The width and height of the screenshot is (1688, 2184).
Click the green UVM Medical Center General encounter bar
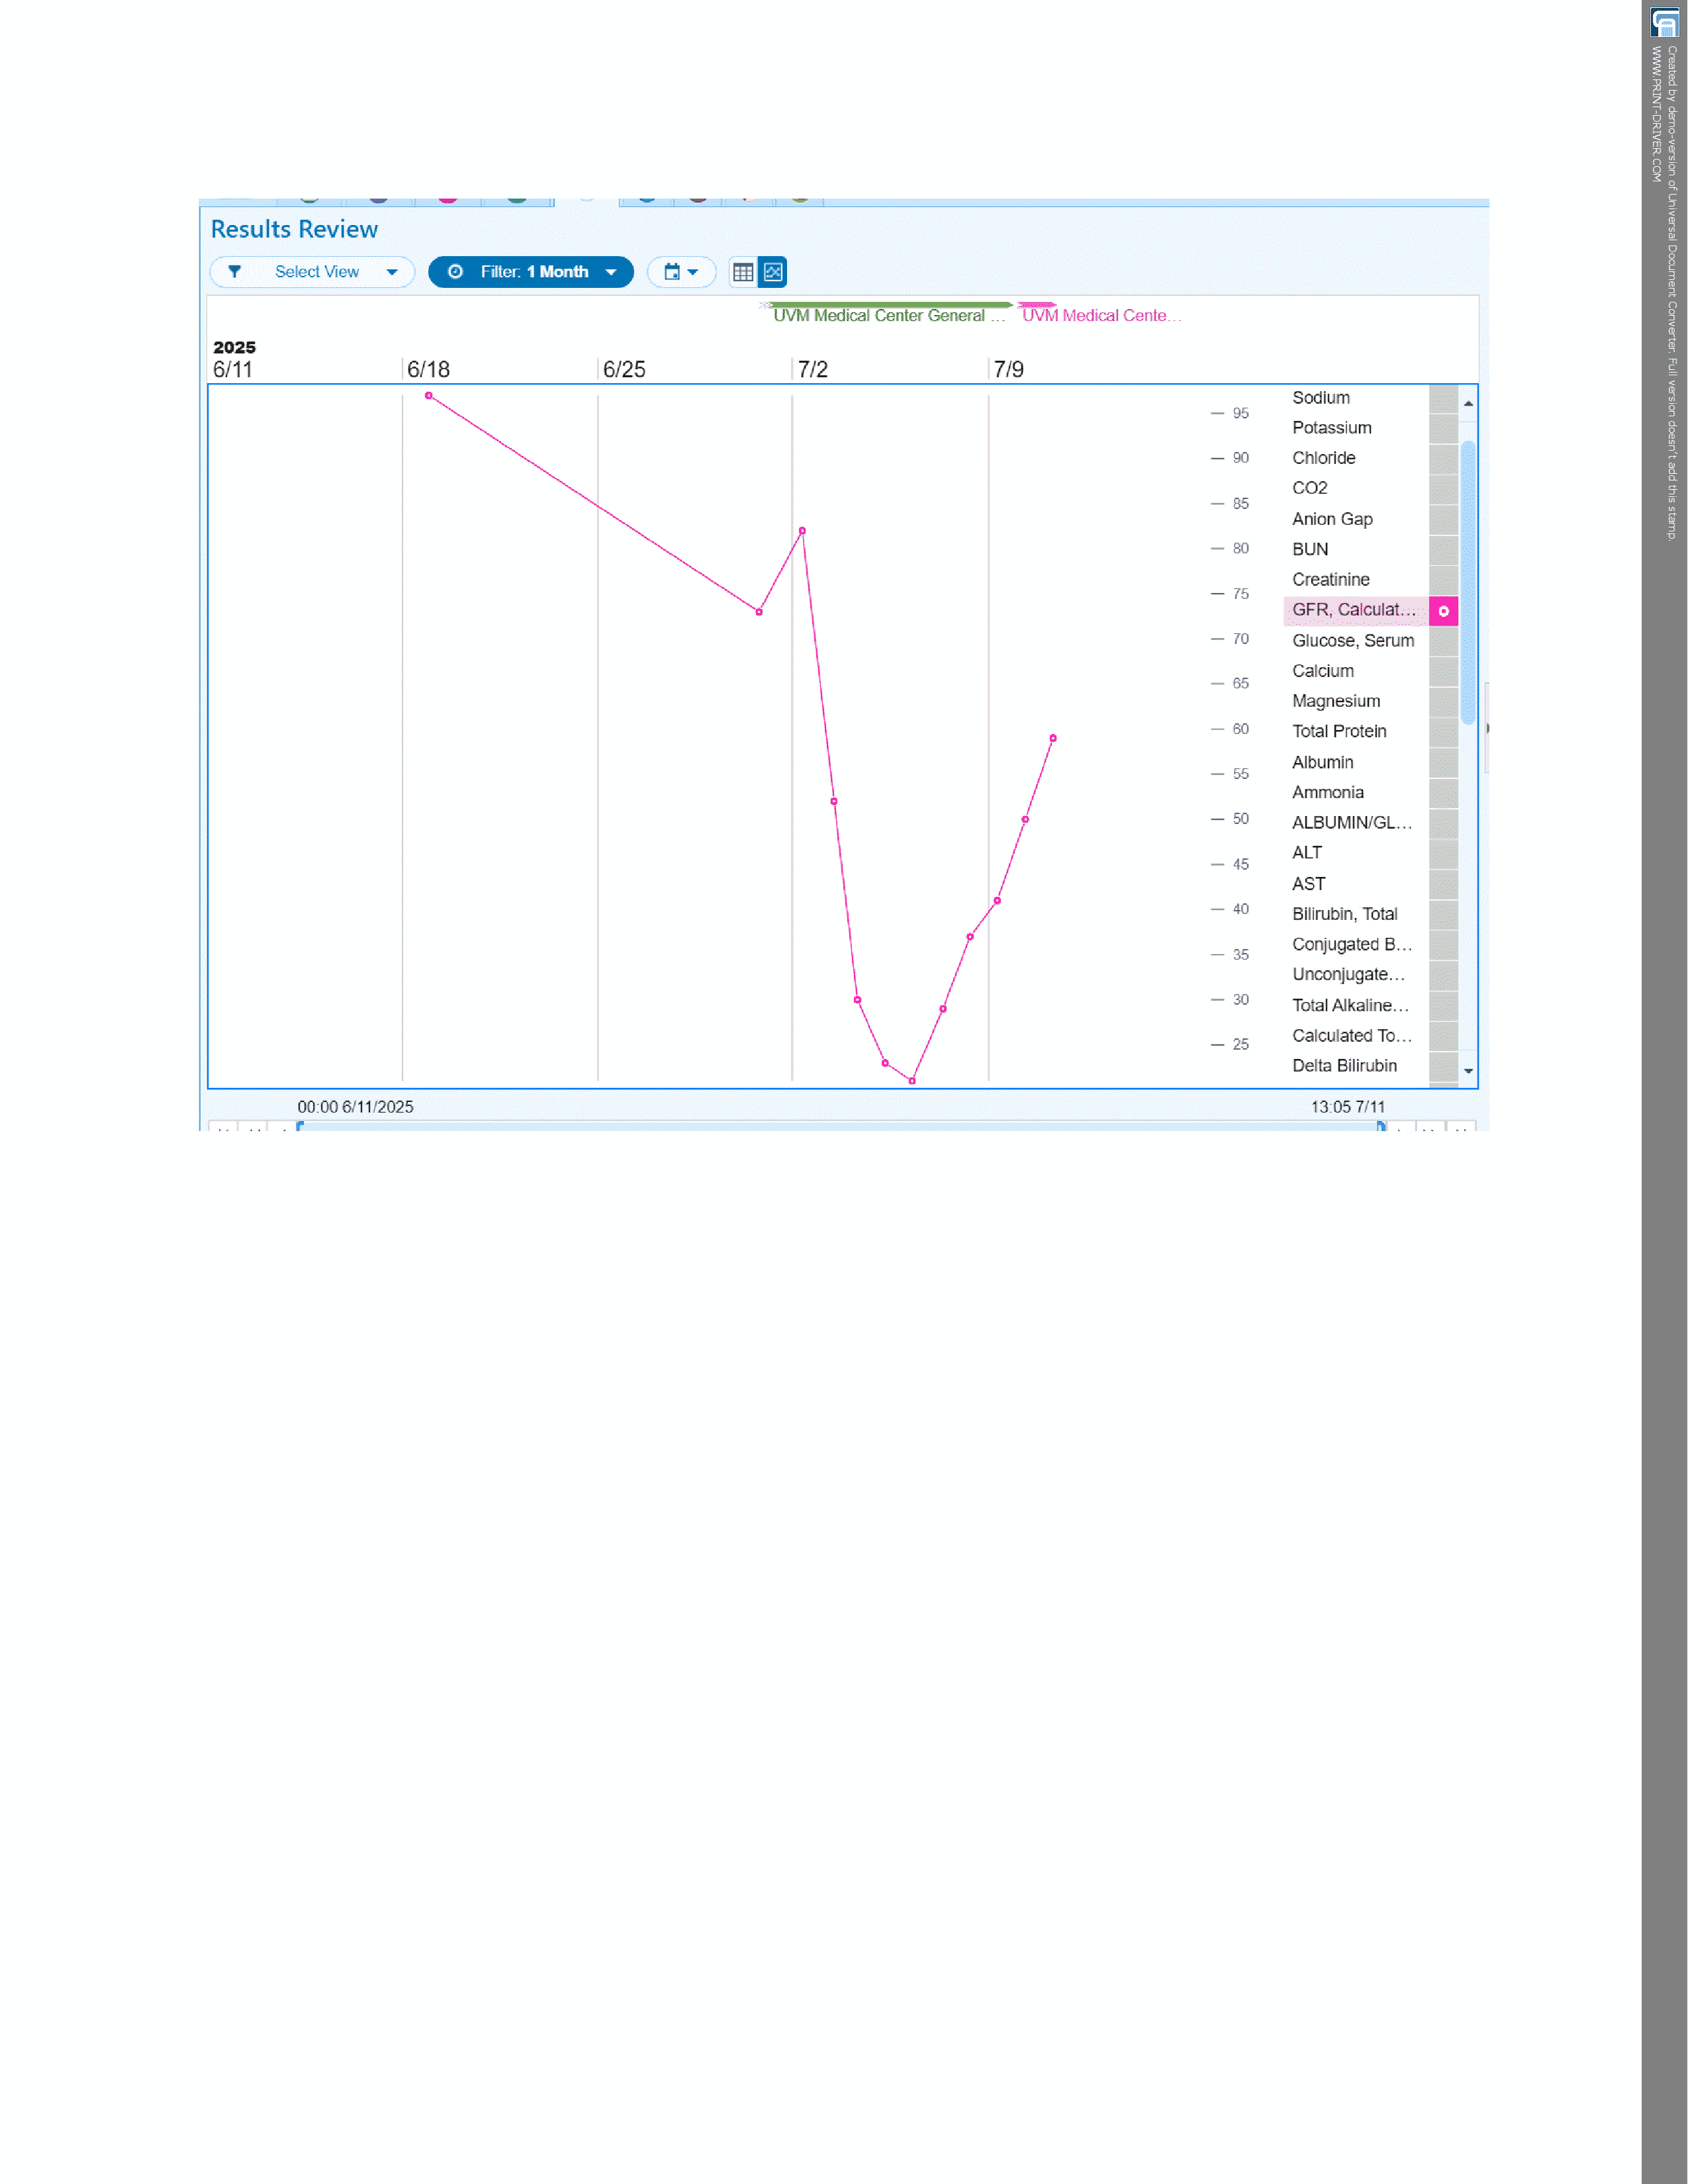890,305
